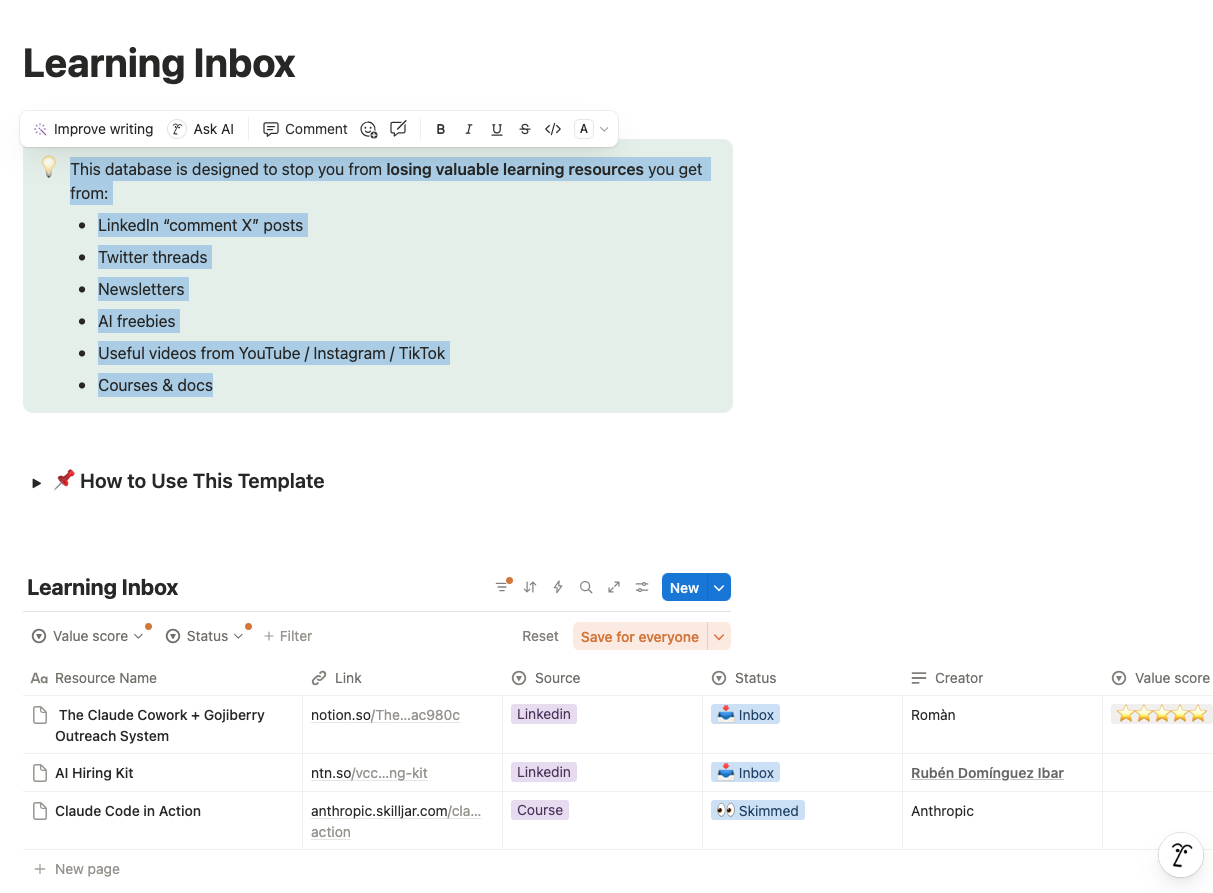
Task: Open database in full page via expand icon
Action: point(614,587)
